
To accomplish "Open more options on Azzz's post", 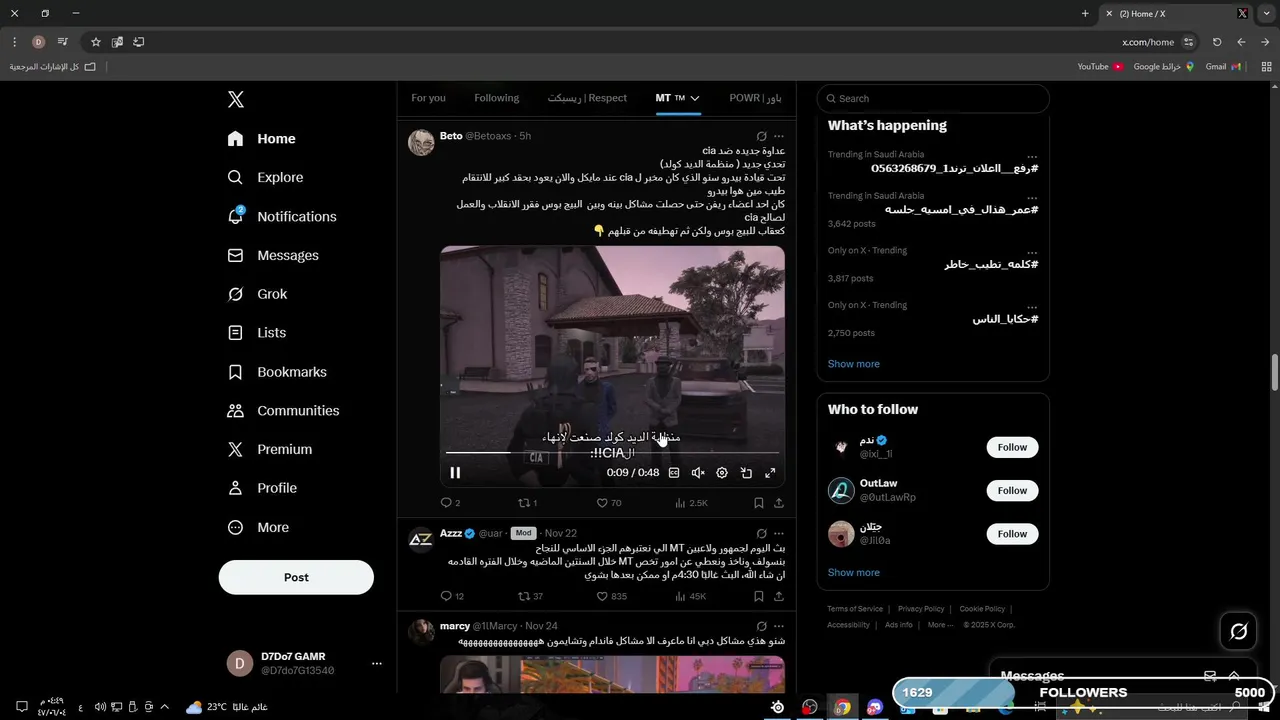I will pos(779,534).
